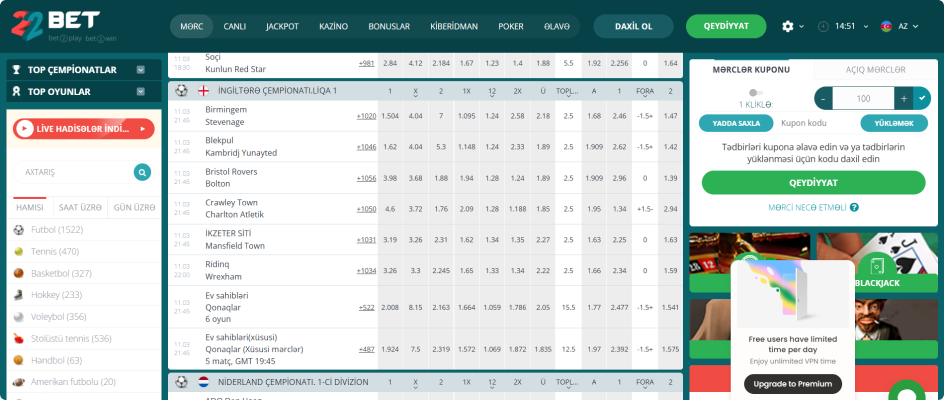Viewport: 944px width, 400px height.
Task: Toggle the 1 kliklə one-click switch
Action: pos(756,93)
